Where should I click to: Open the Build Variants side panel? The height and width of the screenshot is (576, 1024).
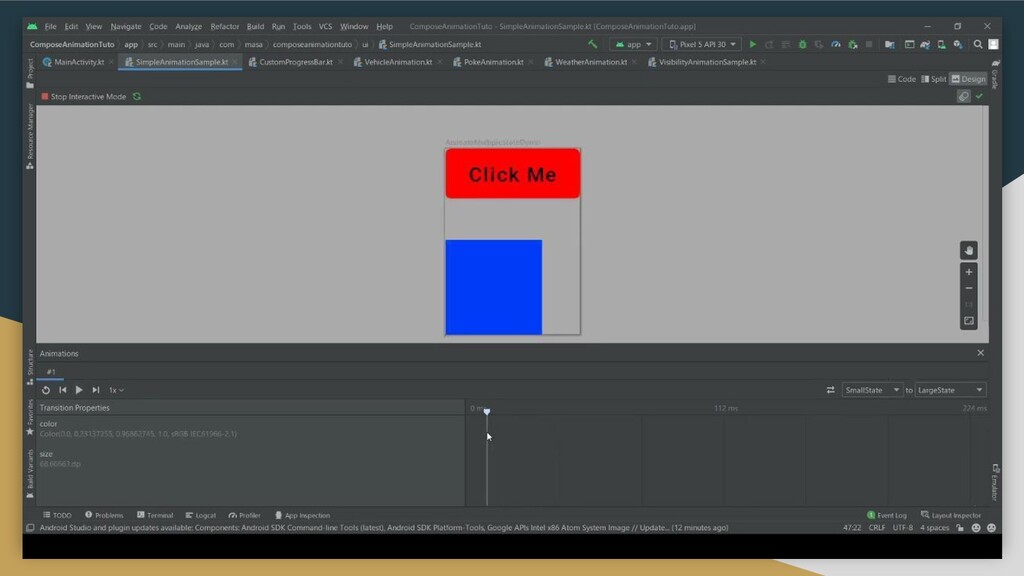point(30,473)
